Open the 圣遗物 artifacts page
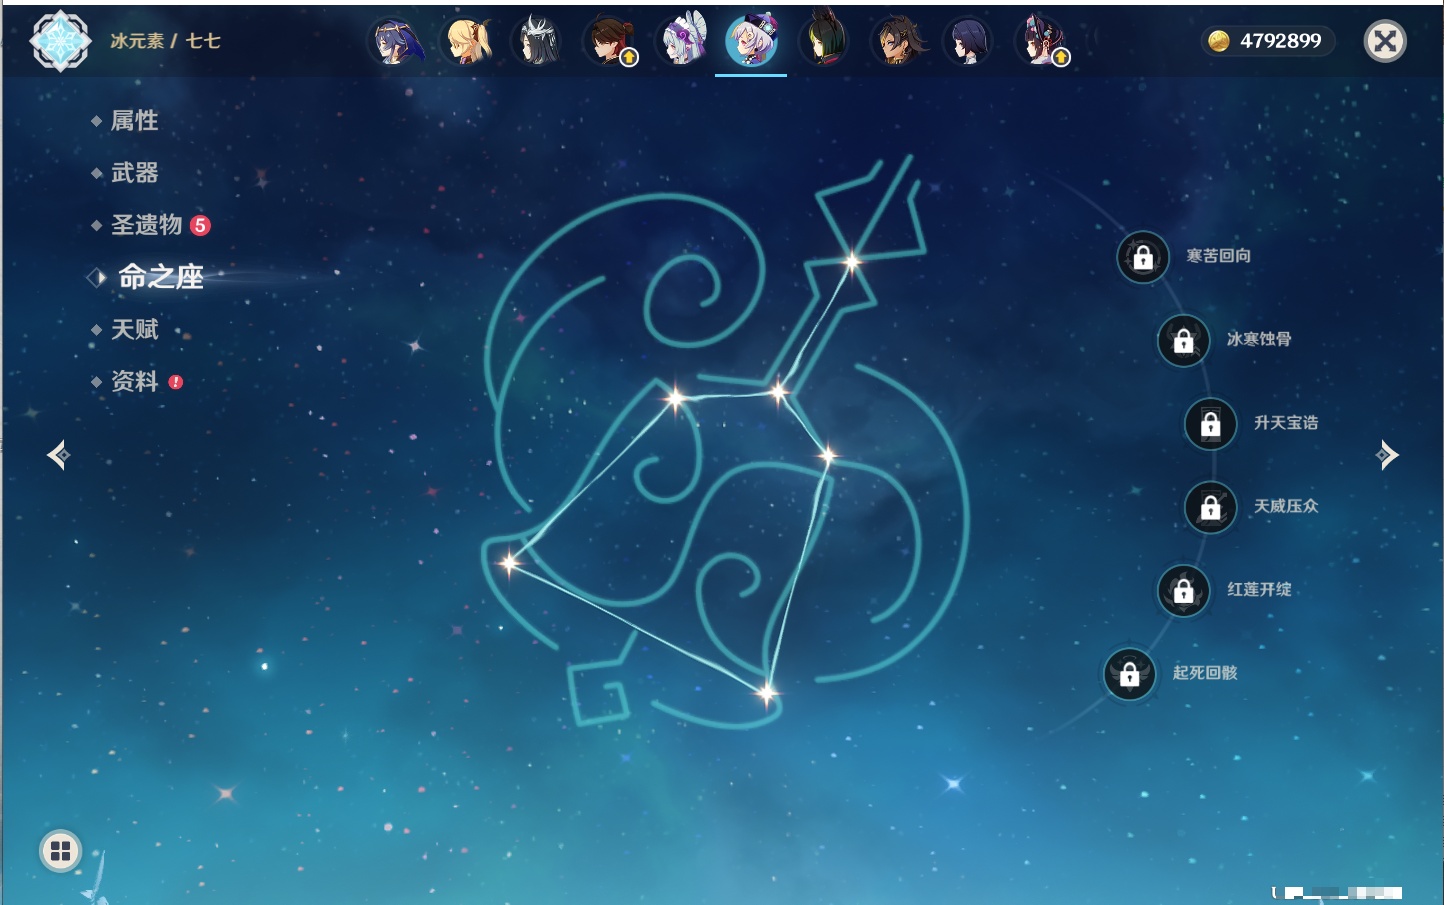1444x905 pixels. click(146, 225)
